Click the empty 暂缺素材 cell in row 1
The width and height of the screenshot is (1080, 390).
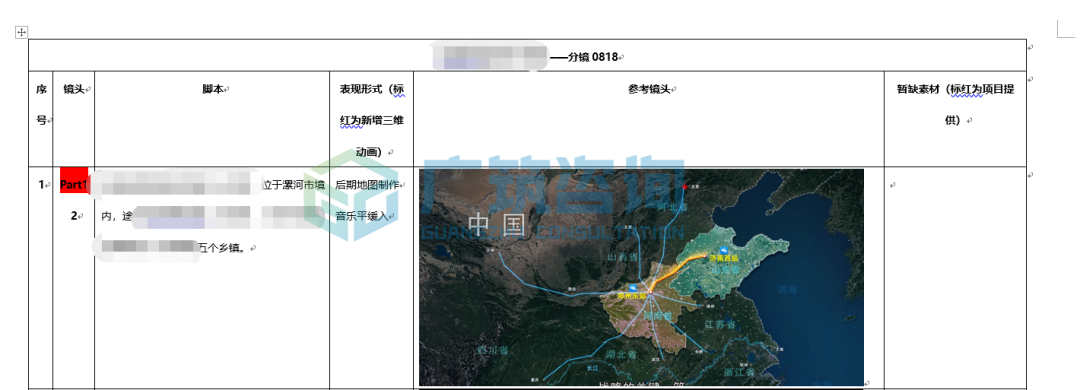(x=955, y=276)
